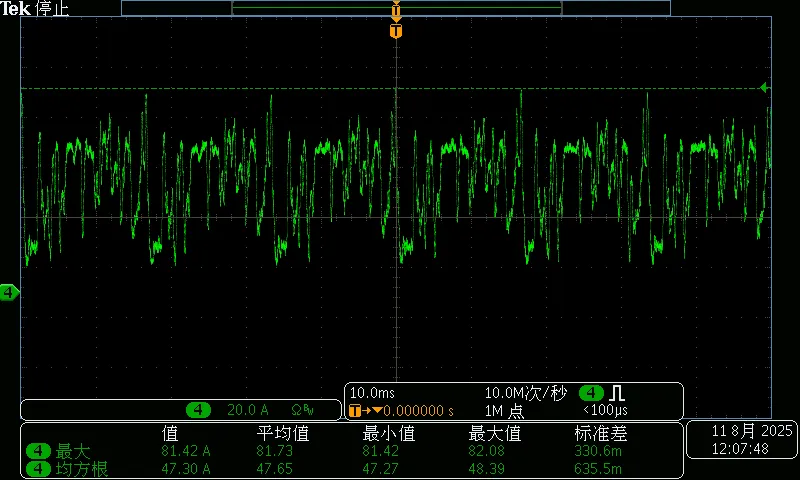The image size is (800, 480).
Task: Click the time 12:07:48
Action: tap(740, 449)
